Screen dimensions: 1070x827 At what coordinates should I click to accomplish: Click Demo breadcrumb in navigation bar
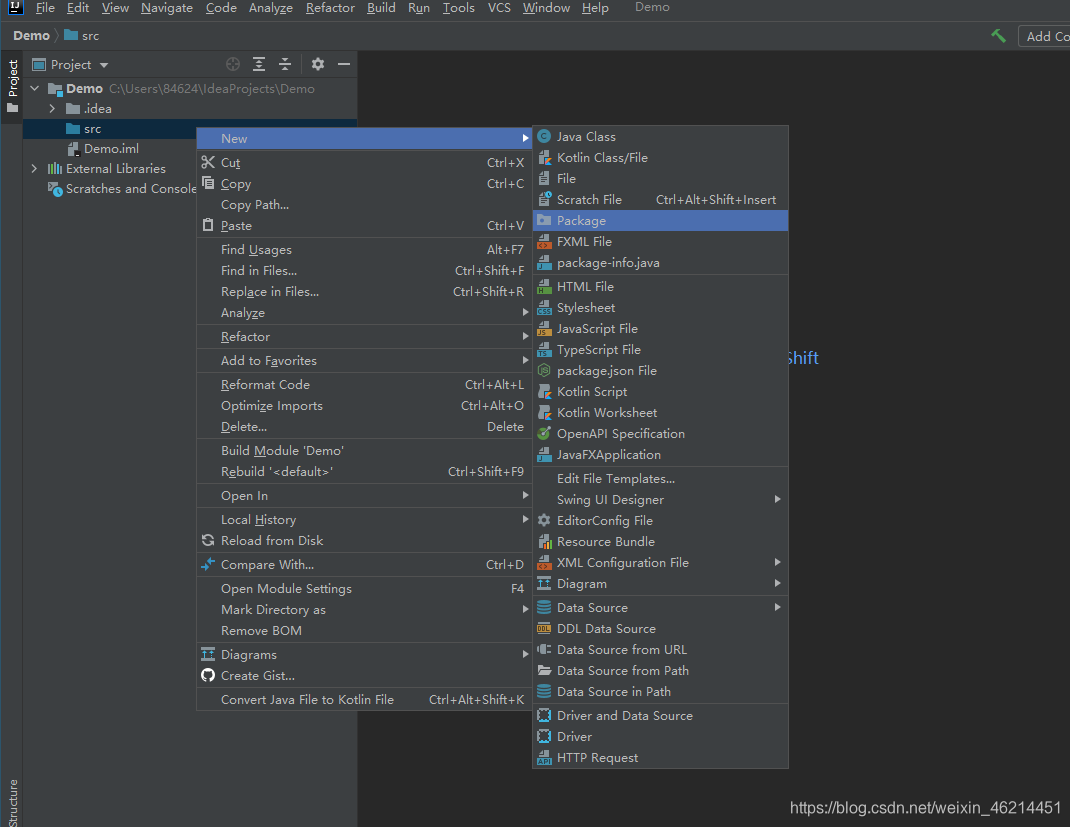click(31, 35)
